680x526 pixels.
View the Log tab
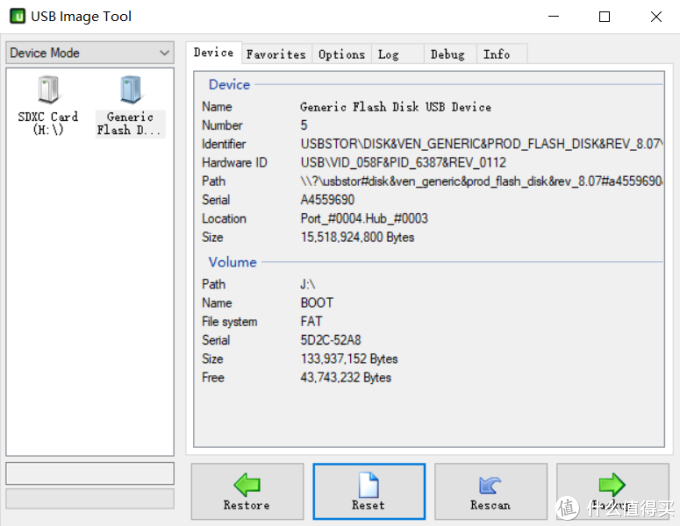click(x=389, y=54)
